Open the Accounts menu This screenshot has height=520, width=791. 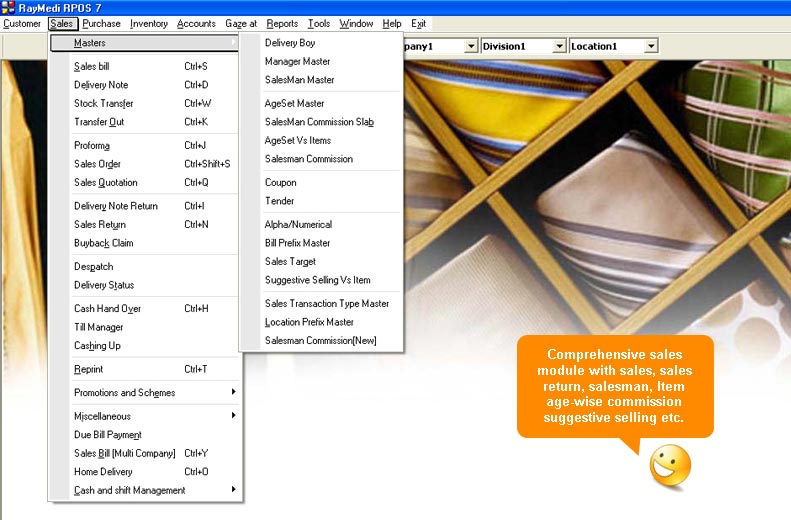[196, 24]
